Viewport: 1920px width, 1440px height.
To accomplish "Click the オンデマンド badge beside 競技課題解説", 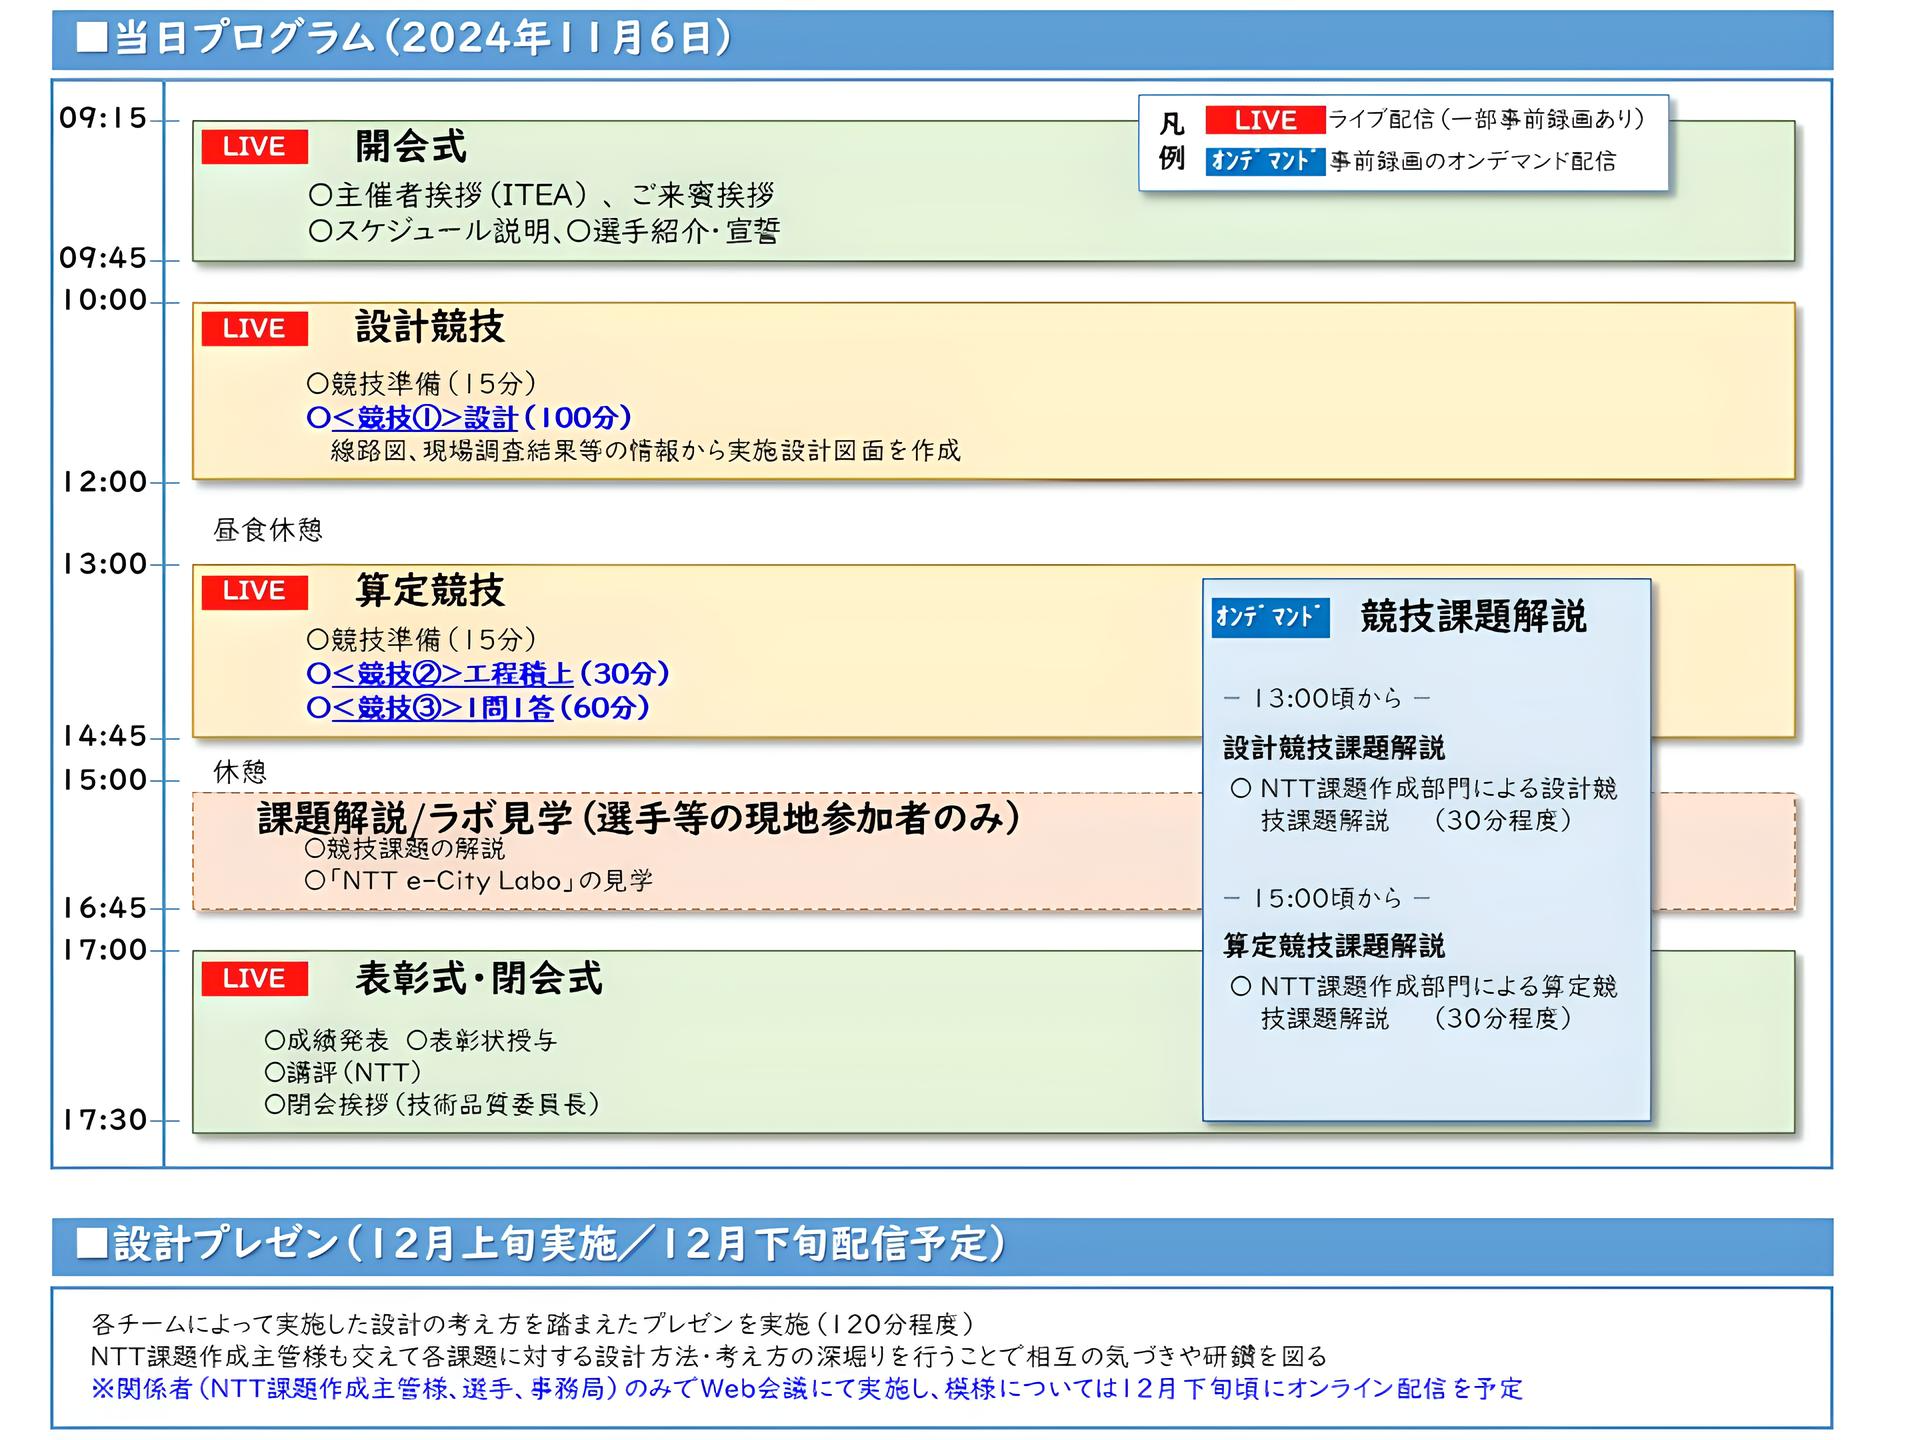I will point(1270,617).
